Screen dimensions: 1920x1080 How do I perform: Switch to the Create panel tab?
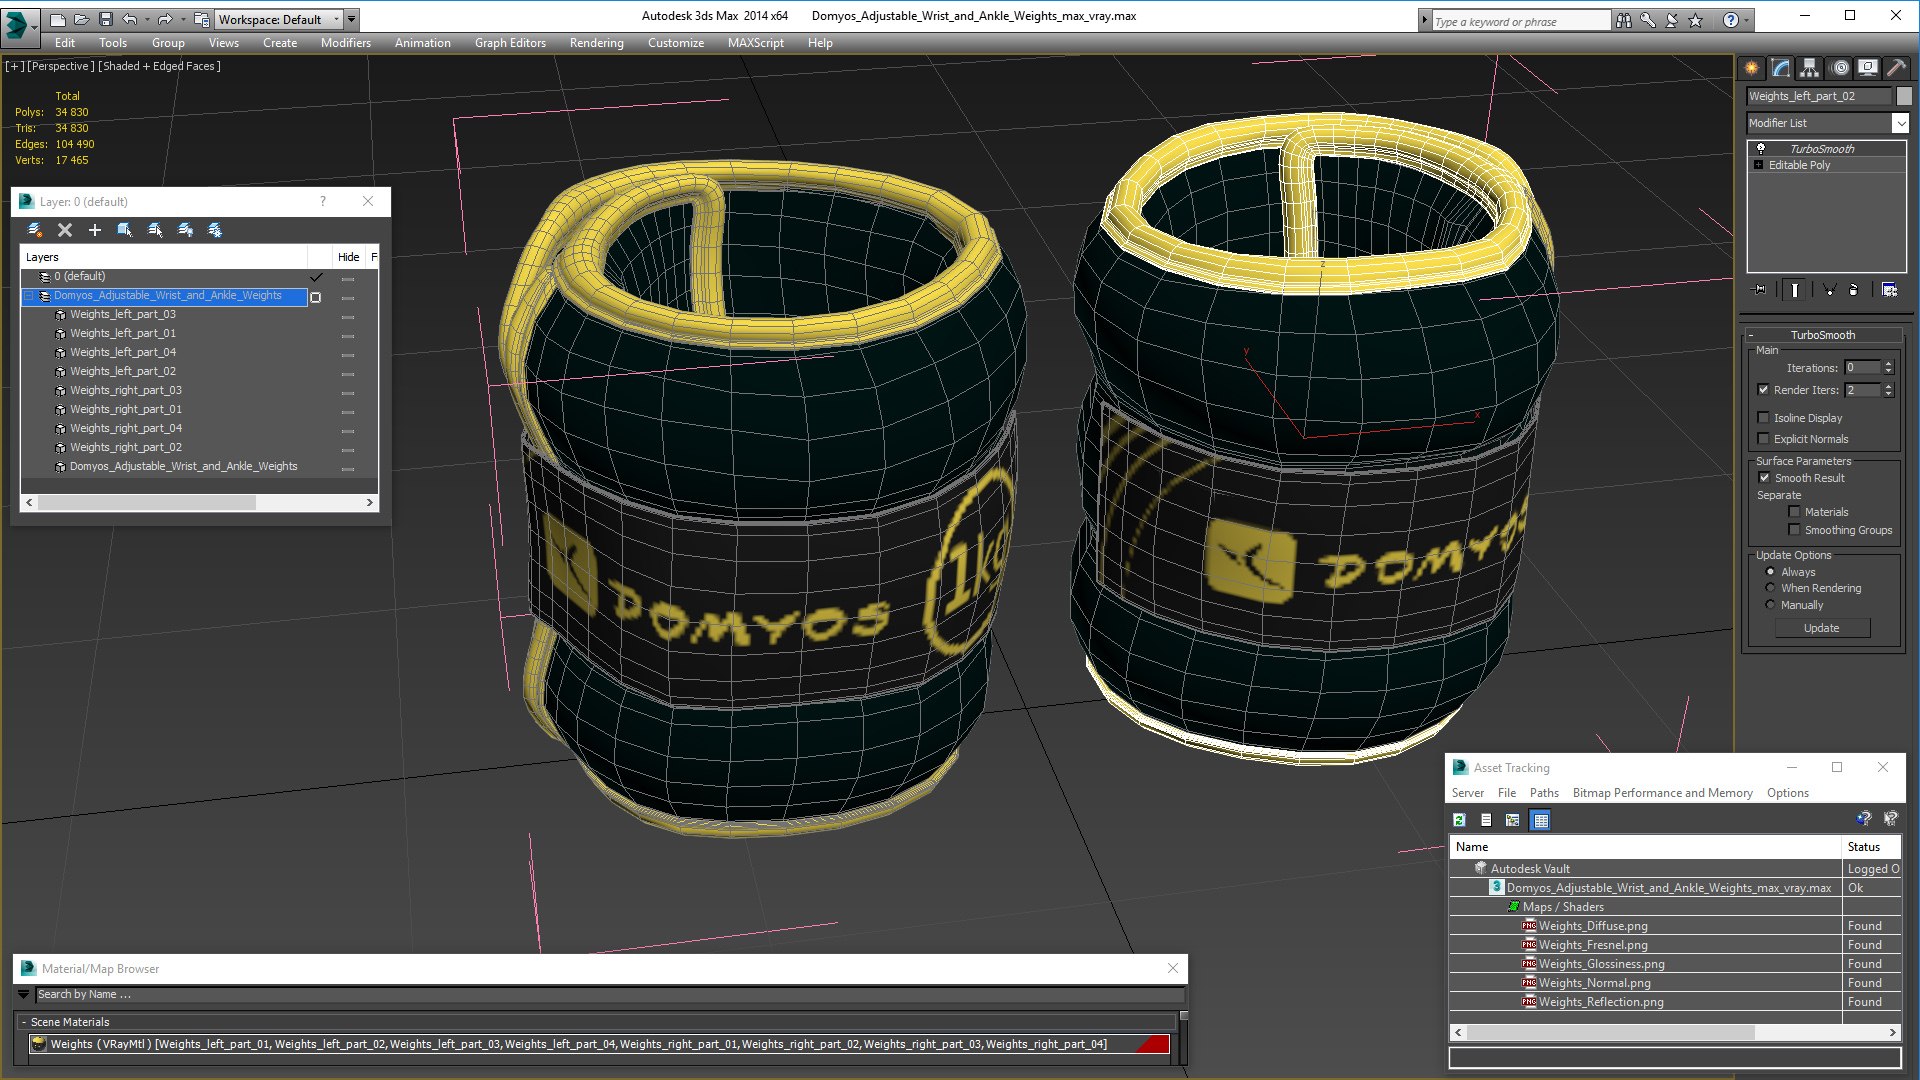point(1752,68)
